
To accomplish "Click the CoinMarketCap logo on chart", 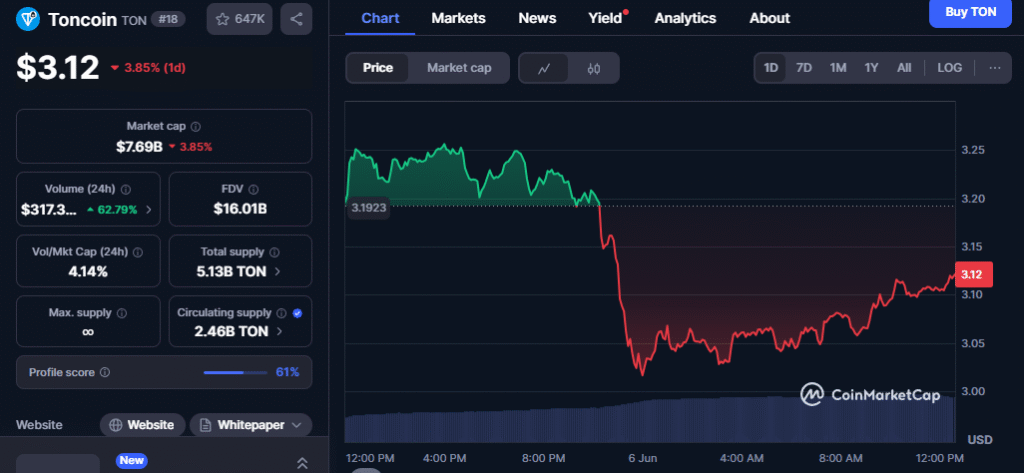I will click(871, 395).
